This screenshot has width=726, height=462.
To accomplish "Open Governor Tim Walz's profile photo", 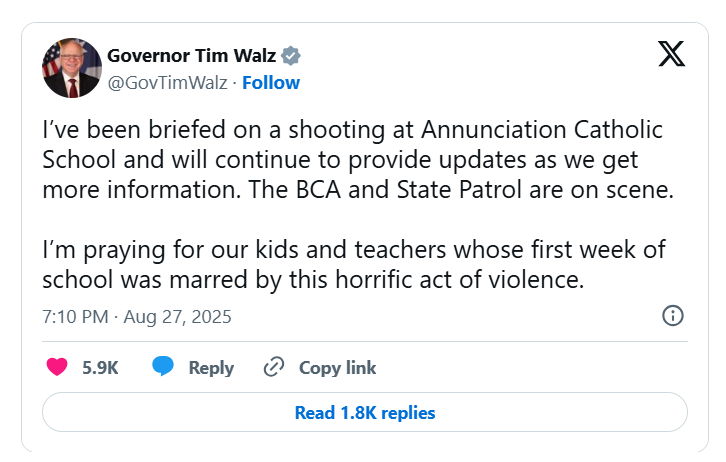I will (71, 68).
